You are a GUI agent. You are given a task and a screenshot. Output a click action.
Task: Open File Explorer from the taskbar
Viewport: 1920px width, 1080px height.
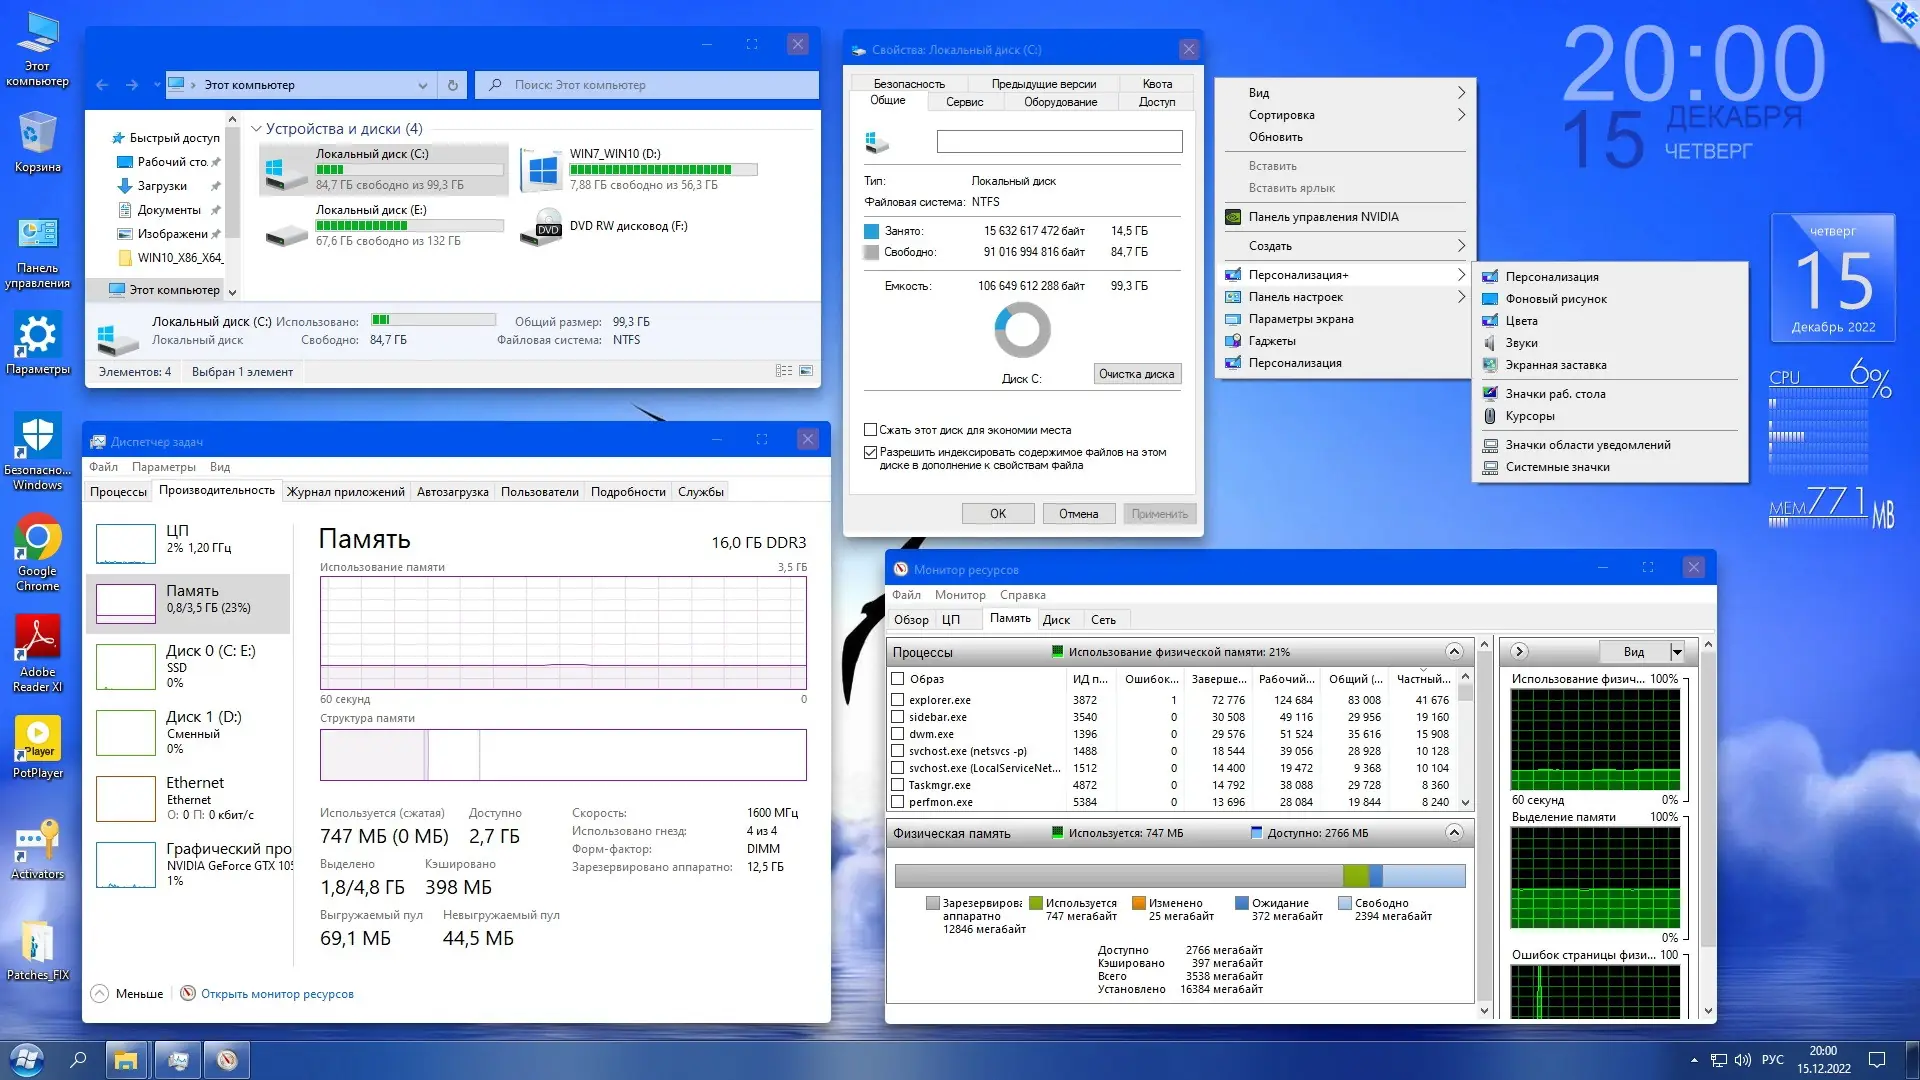tap(126, 1059)
